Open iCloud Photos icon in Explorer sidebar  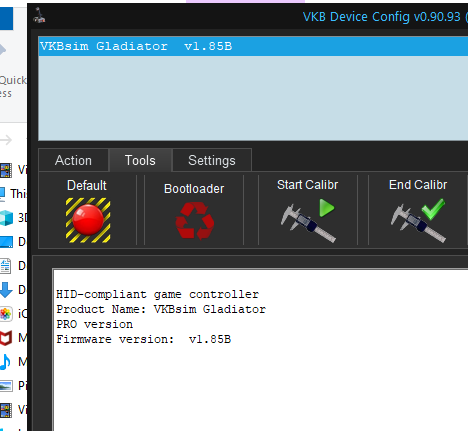[6, 314]
